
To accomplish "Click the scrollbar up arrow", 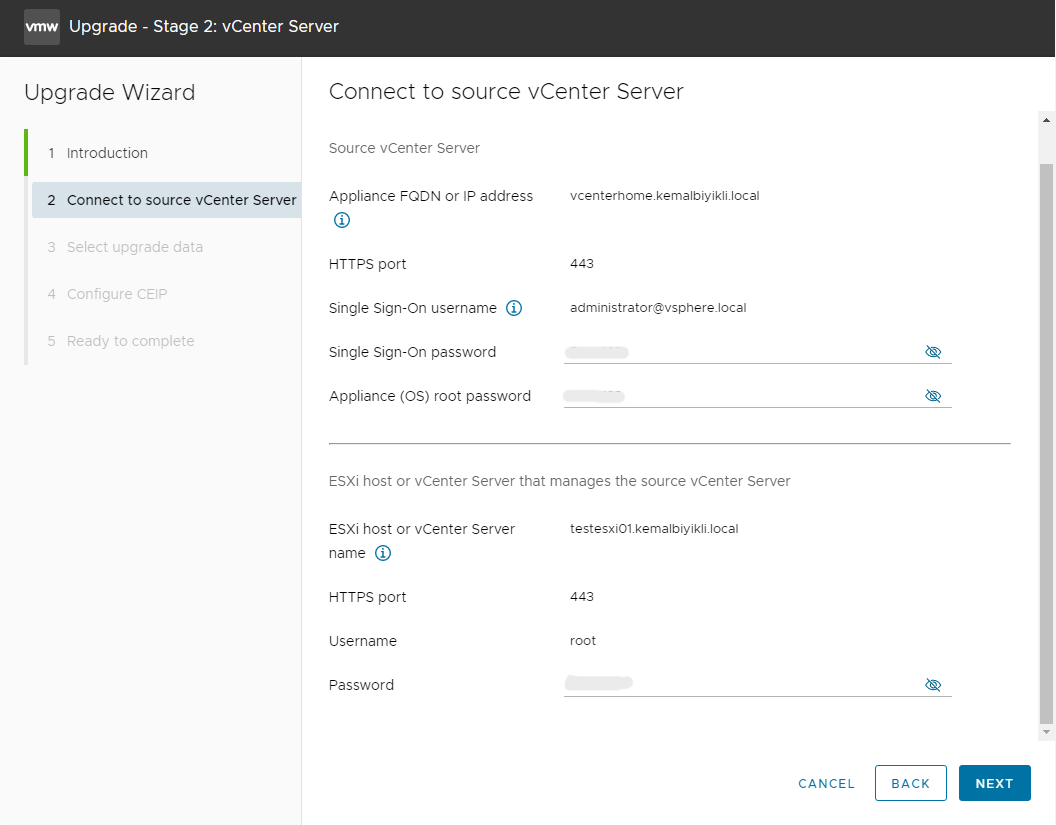I will pyautogui.click(x=1046, y=120).
